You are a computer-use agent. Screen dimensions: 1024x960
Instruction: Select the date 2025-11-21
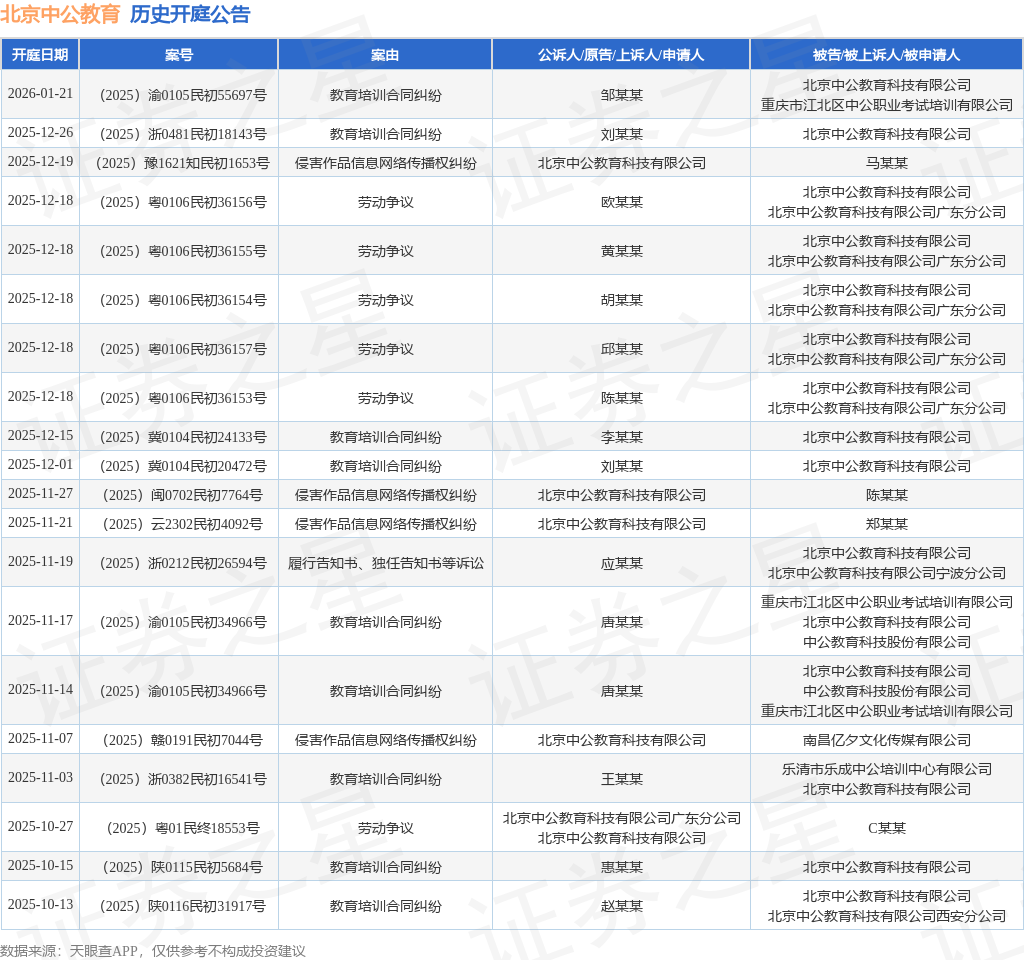pos(40,522)
